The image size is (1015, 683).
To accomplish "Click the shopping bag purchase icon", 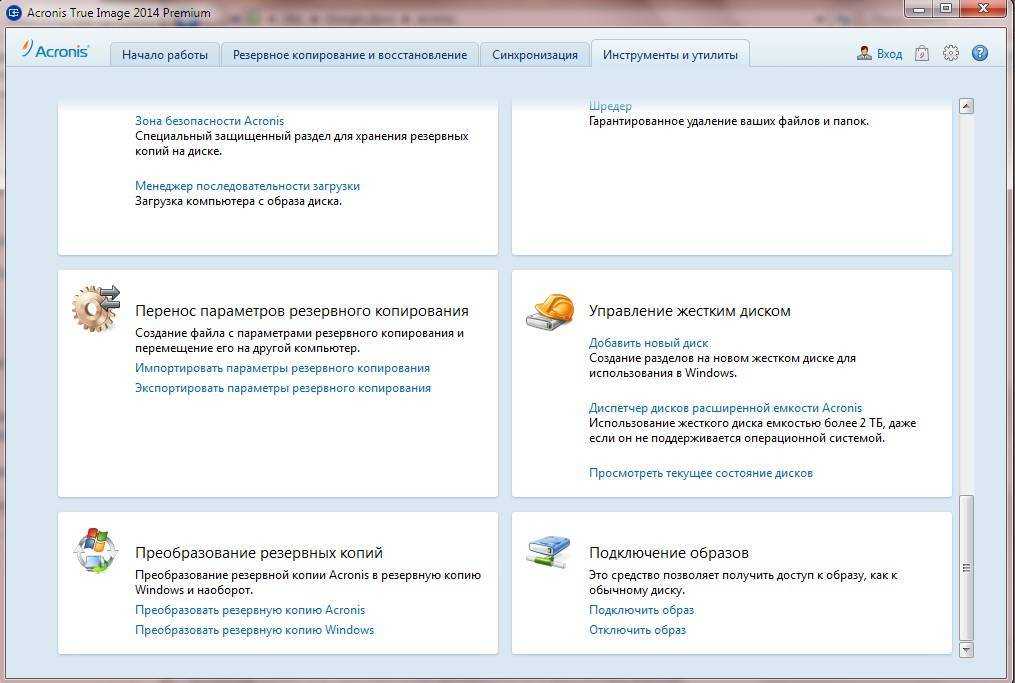I will [922, 53].
